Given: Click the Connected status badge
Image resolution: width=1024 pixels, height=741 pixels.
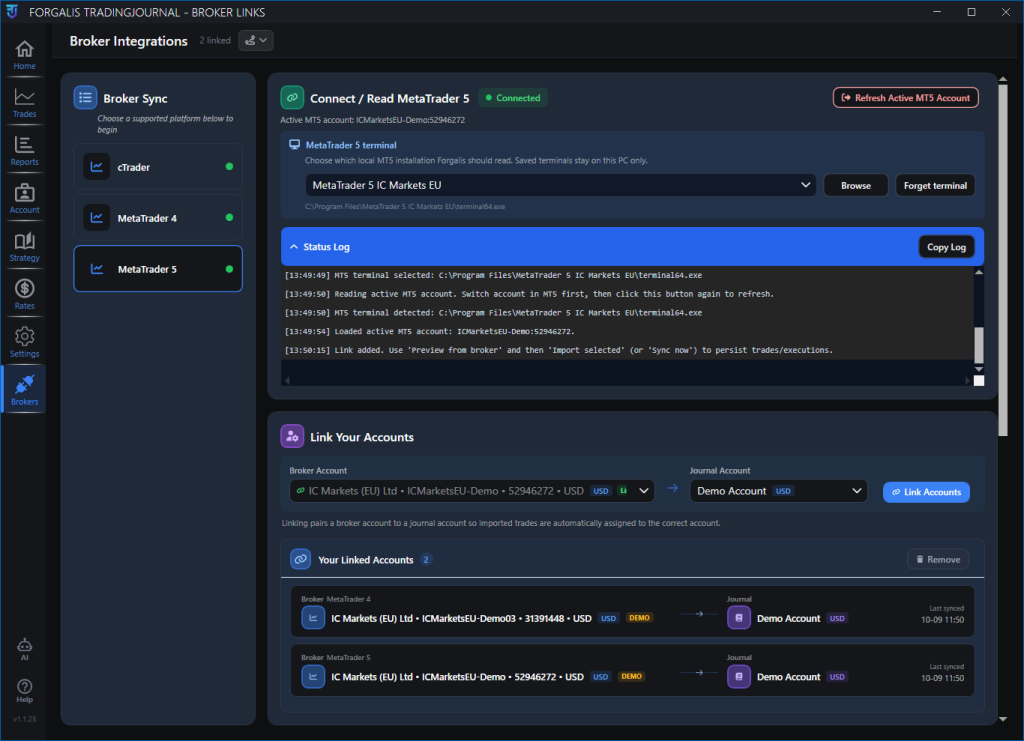Looking at the screenshot, I should (x=513, y=98).
